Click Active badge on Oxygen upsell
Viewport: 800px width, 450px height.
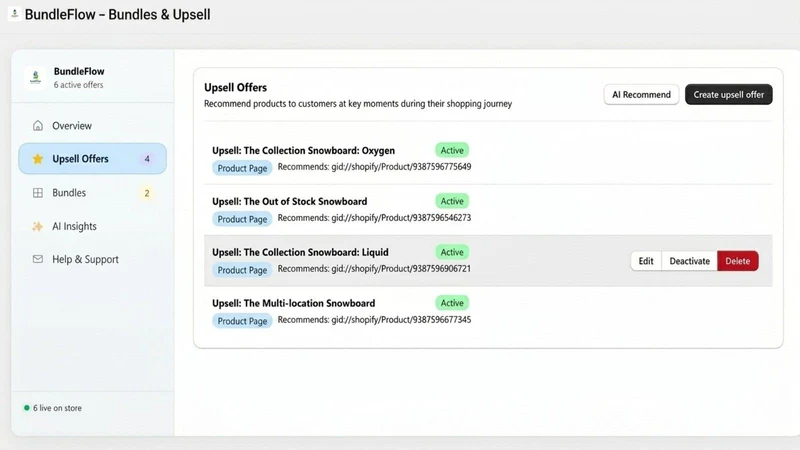point(452,150)
